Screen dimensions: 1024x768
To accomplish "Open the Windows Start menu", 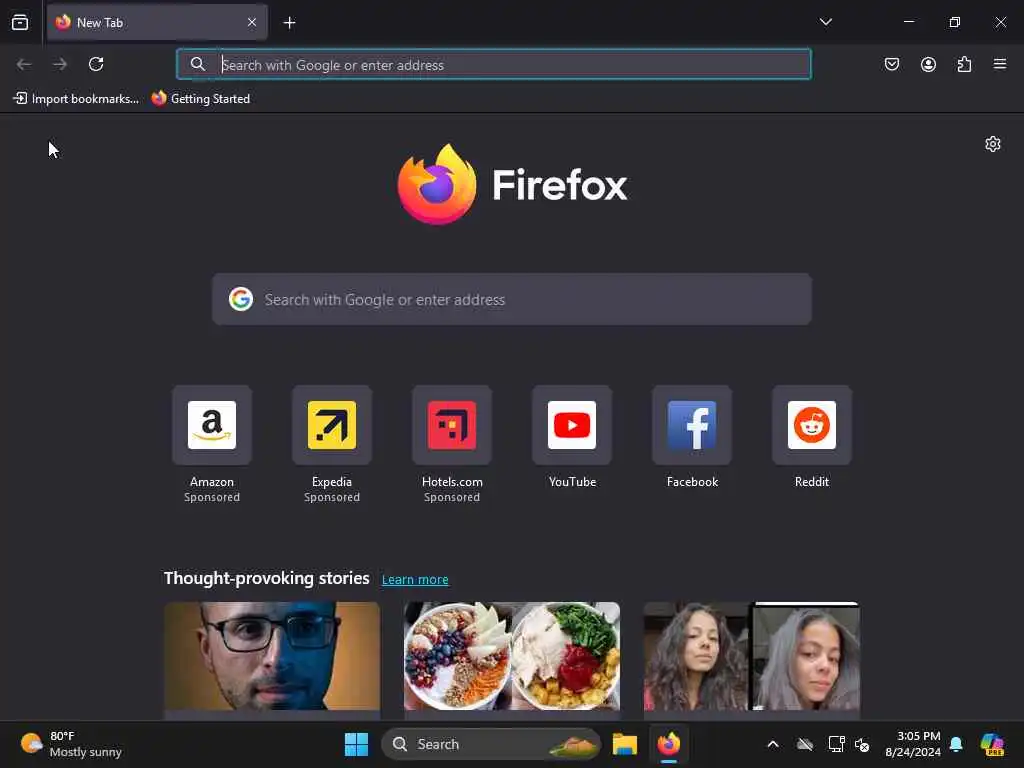I will click(356, 744).
